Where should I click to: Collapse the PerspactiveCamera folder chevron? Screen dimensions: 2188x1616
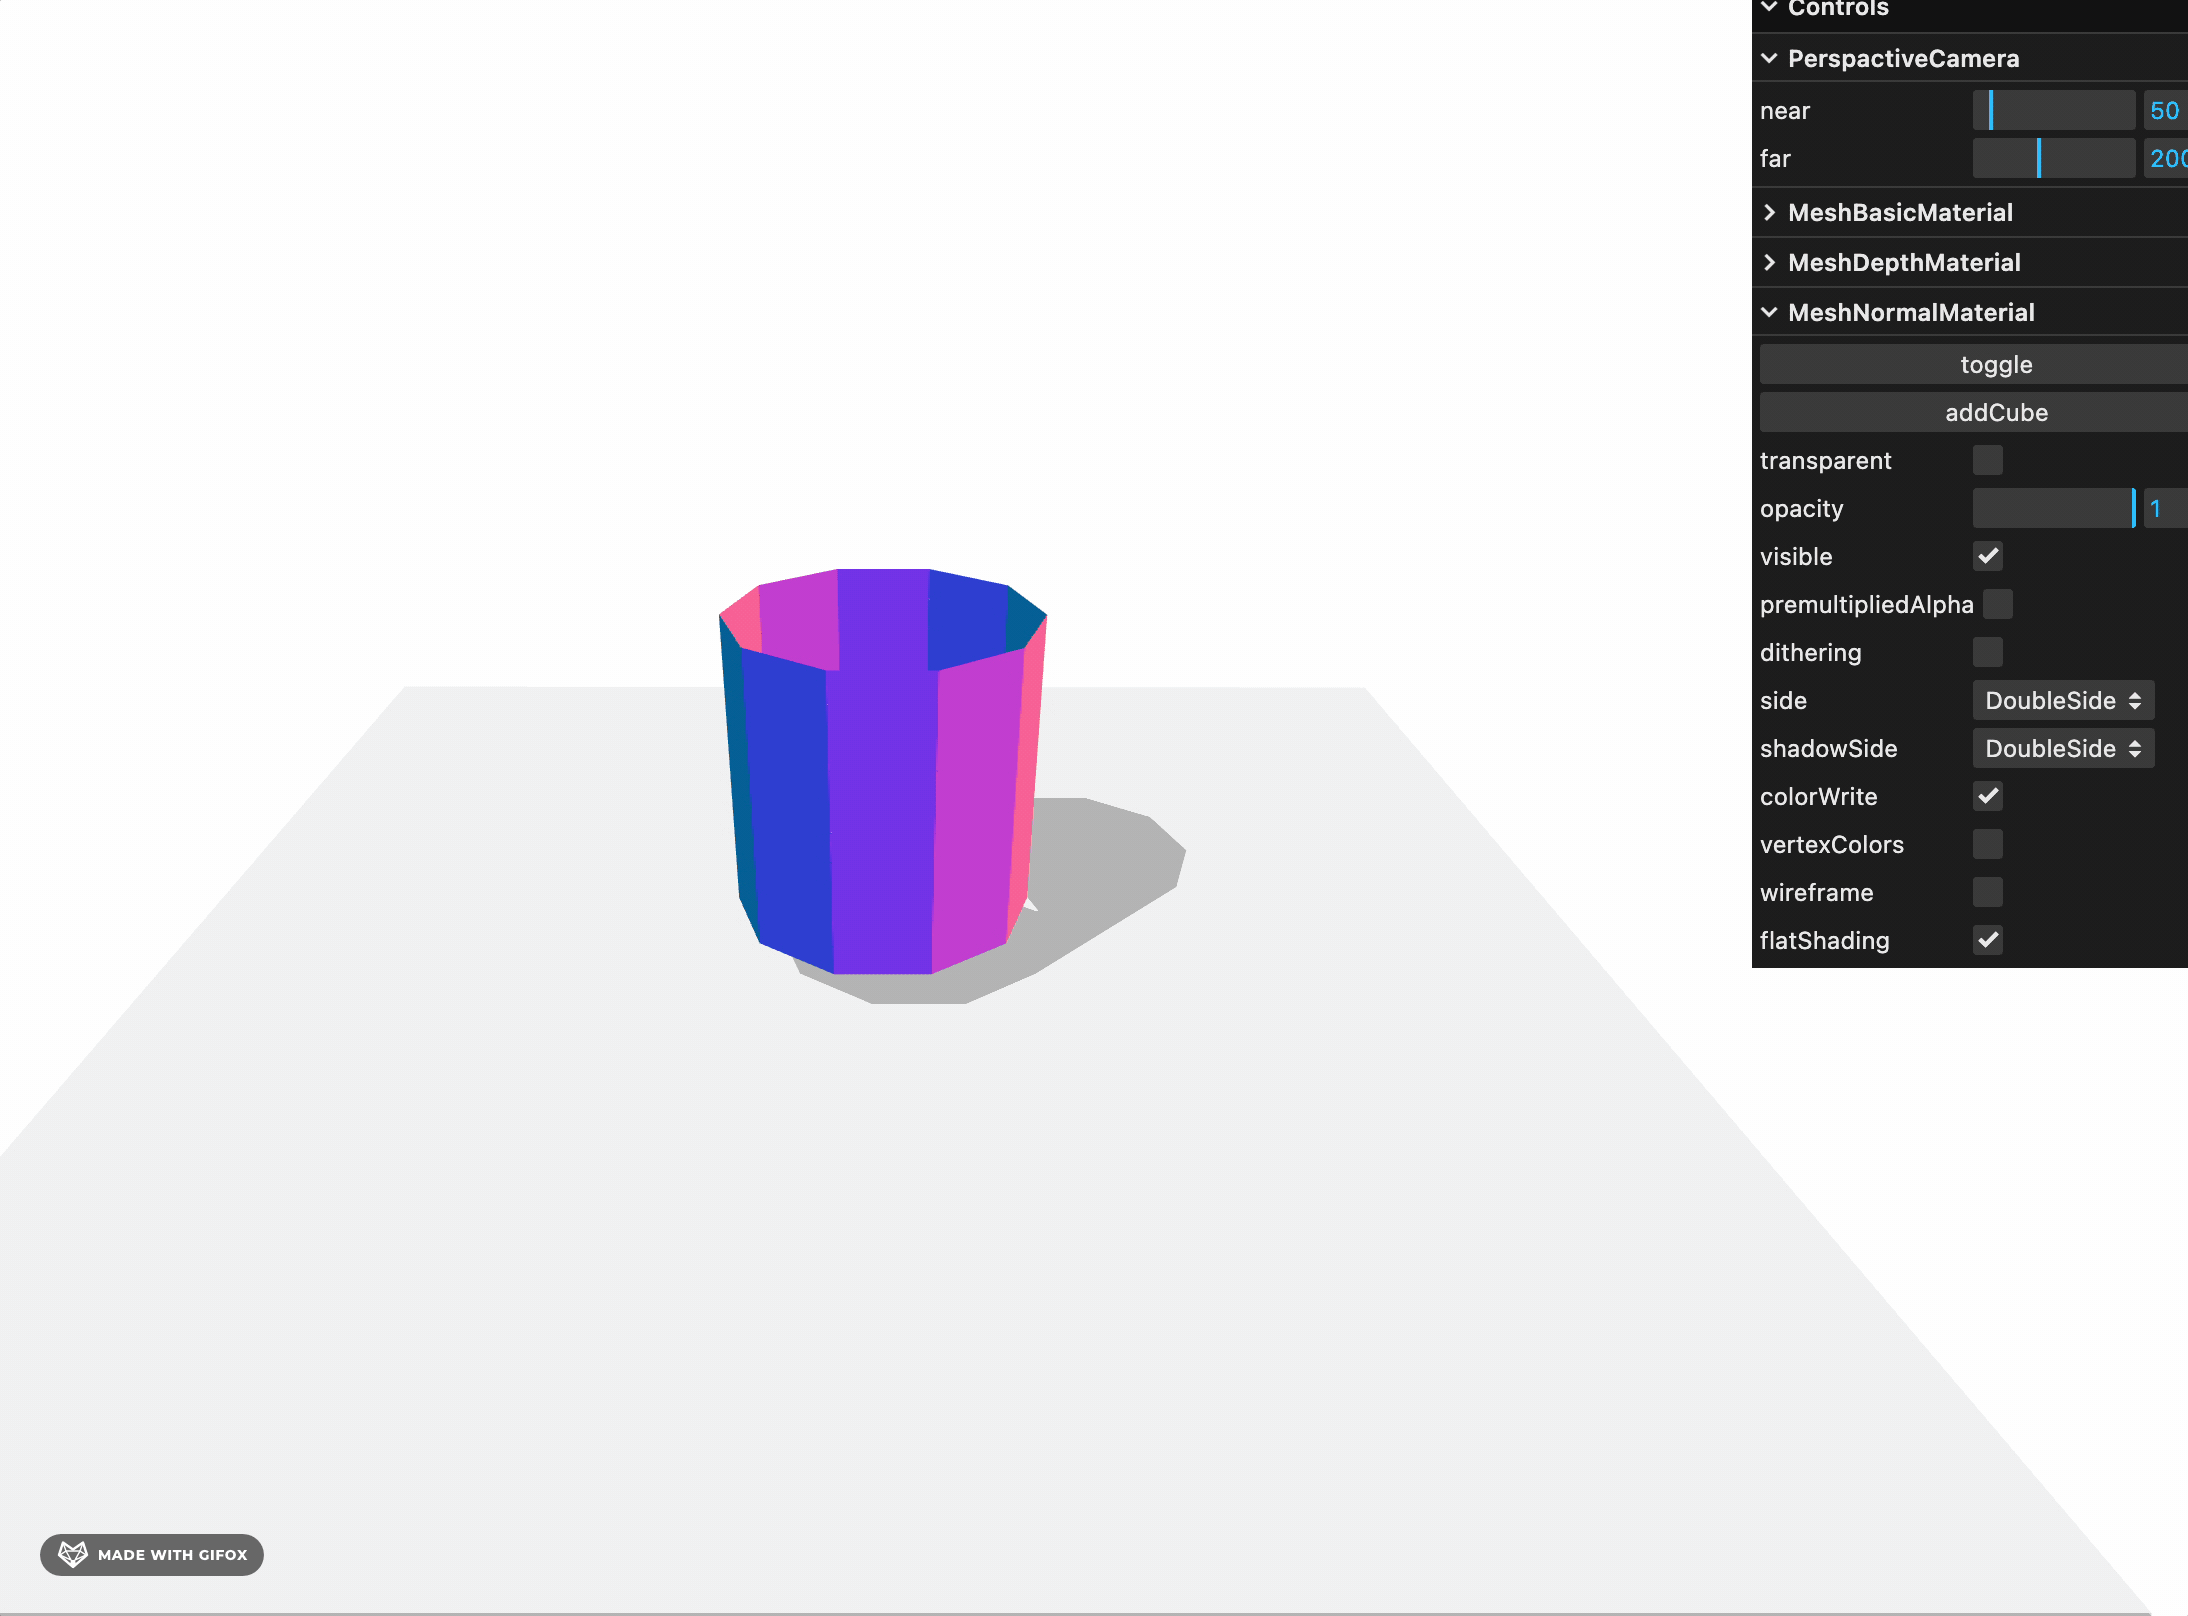[1769, 58]
